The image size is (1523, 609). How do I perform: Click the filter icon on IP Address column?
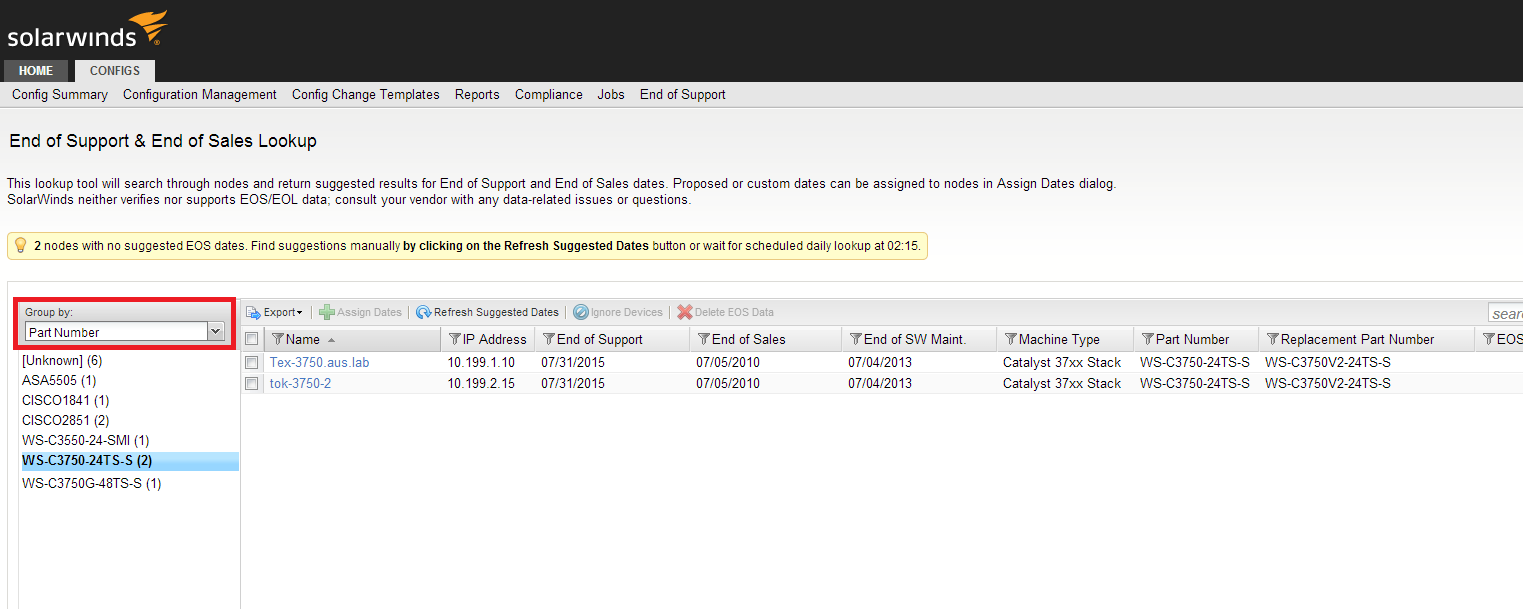coord(455,339)
